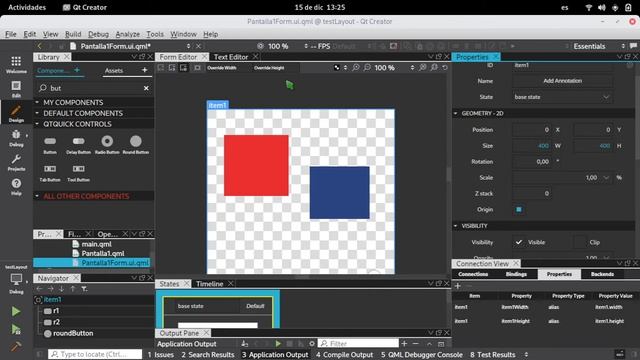Viewport: 640px width, 360px height.
Task: Pick the Button component in library
Action: [x=50, y=144]
